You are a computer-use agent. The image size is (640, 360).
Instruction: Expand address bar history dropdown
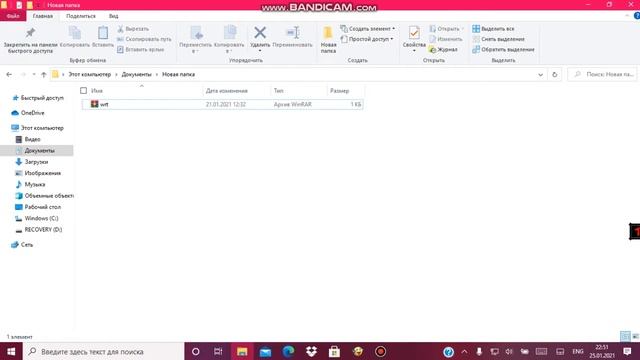point(540,75)
